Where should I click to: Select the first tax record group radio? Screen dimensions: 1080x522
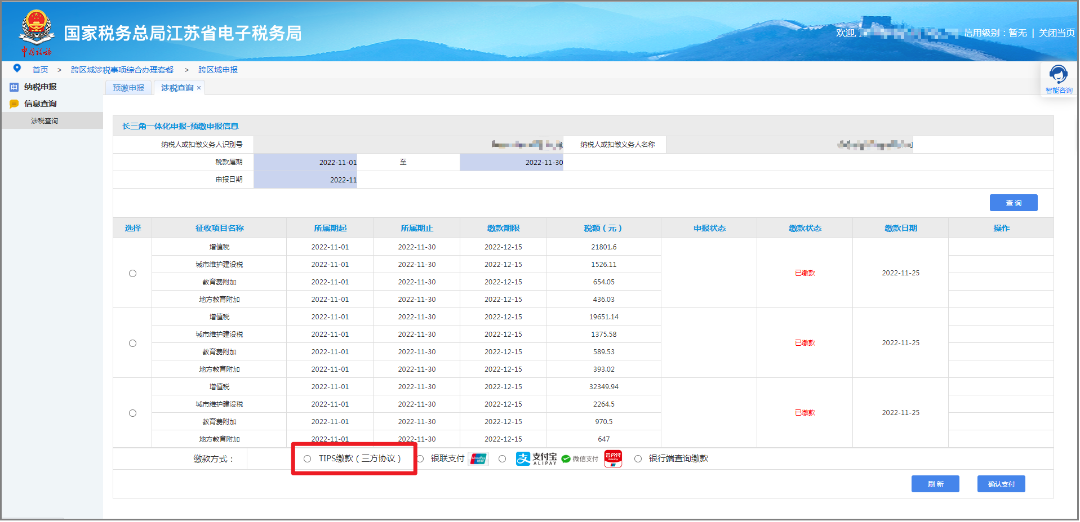132,273
